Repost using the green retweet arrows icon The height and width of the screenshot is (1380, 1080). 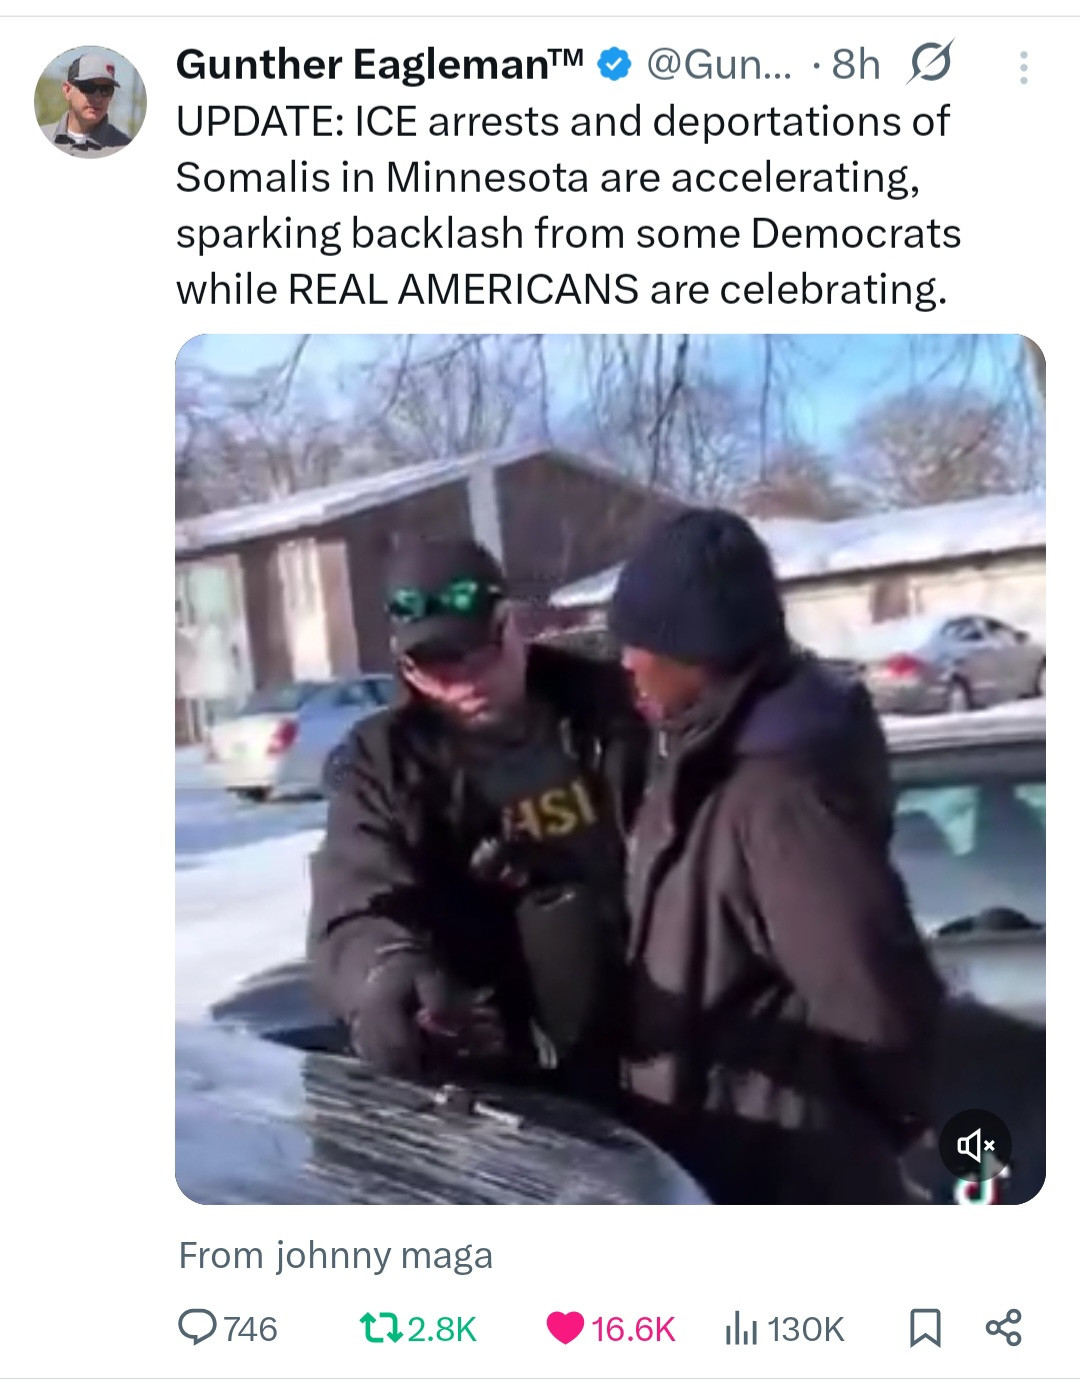pos(381,1328)
